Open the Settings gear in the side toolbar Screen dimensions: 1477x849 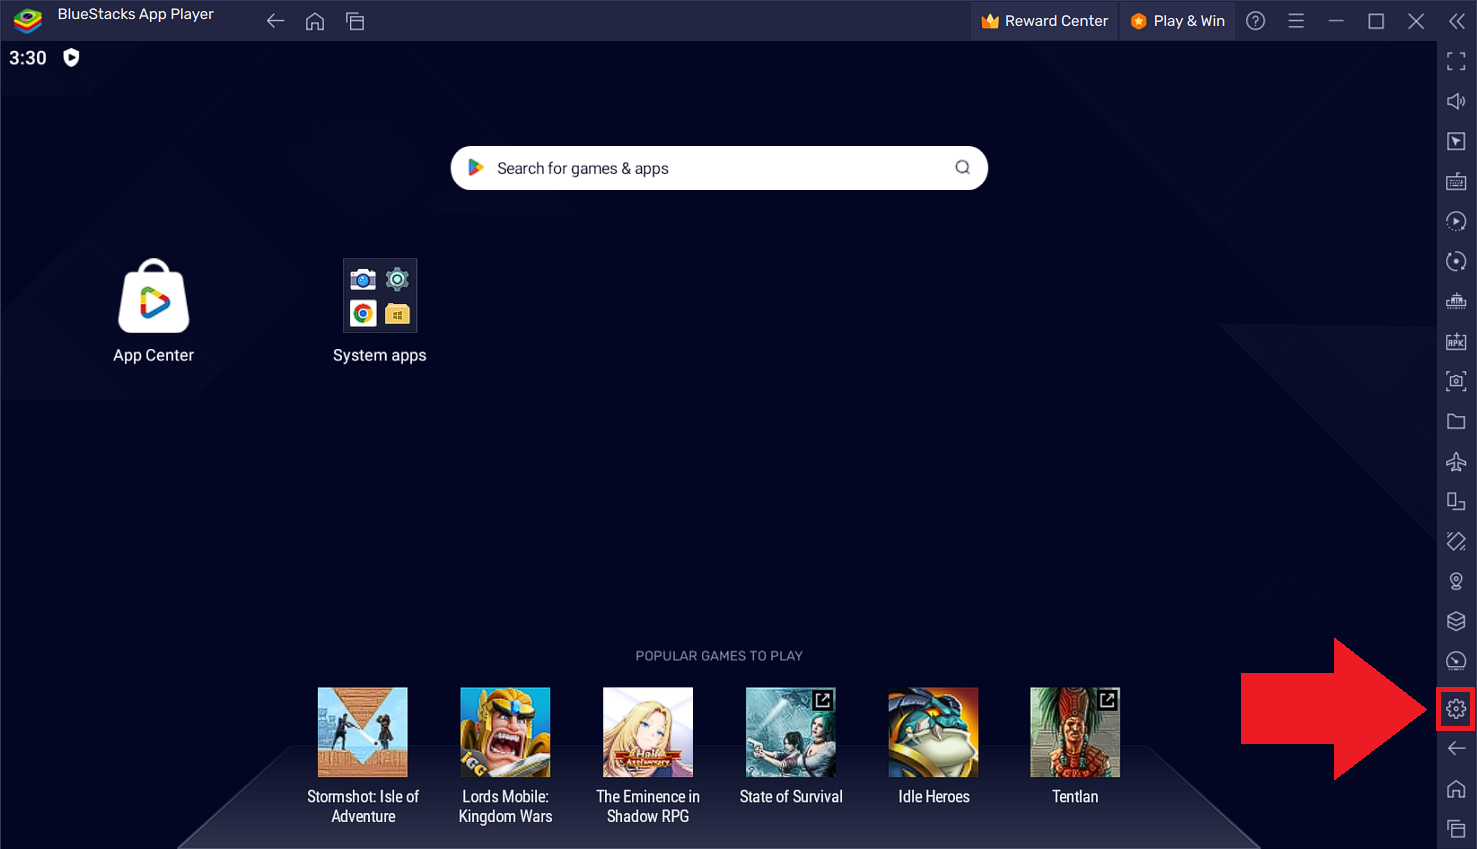click(1456, 709)
